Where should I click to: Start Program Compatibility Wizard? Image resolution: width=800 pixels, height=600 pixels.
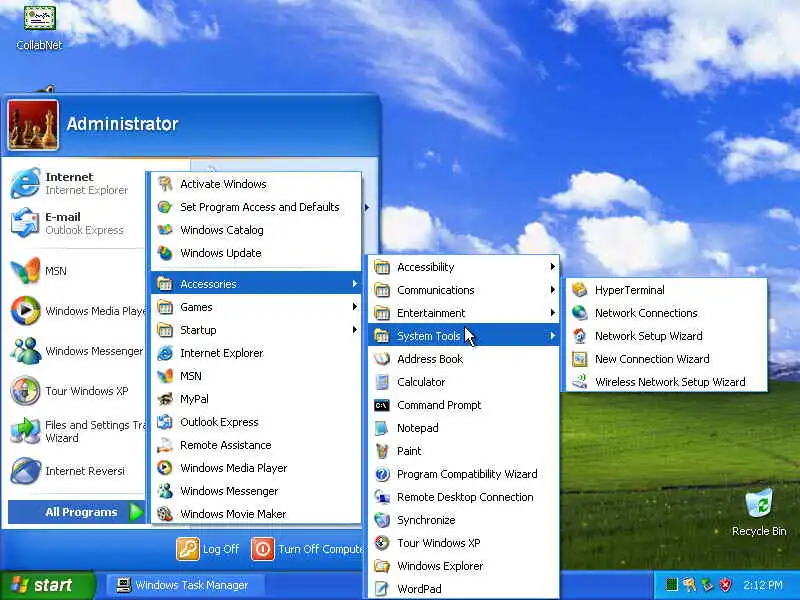point(464,474)
